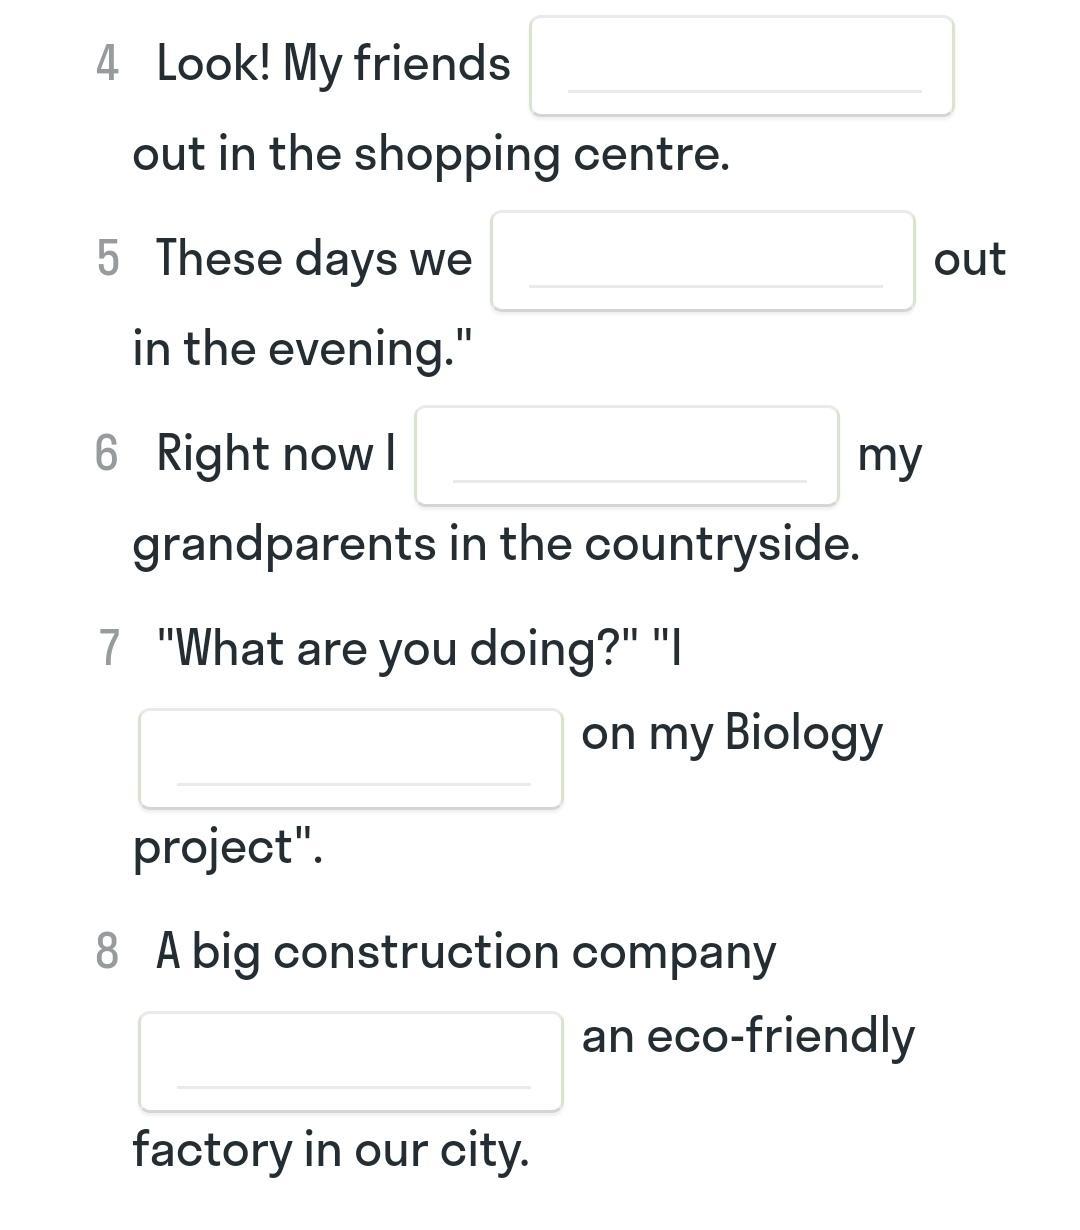
Task: Click the text "These days we"
Action: click(314, 259)
